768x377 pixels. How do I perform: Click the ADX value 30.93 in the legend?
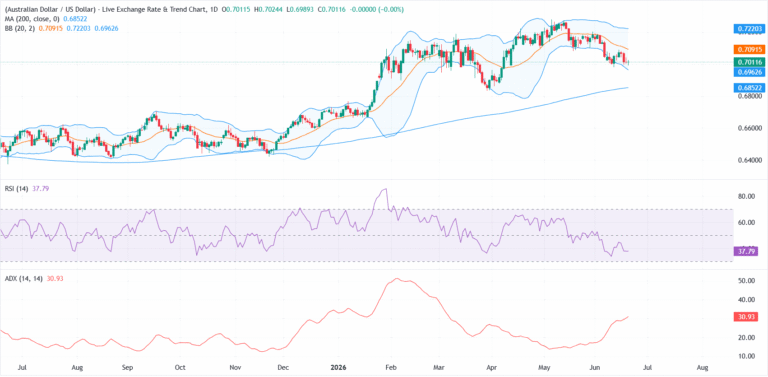pyautogui.click(x=55, y=278)
